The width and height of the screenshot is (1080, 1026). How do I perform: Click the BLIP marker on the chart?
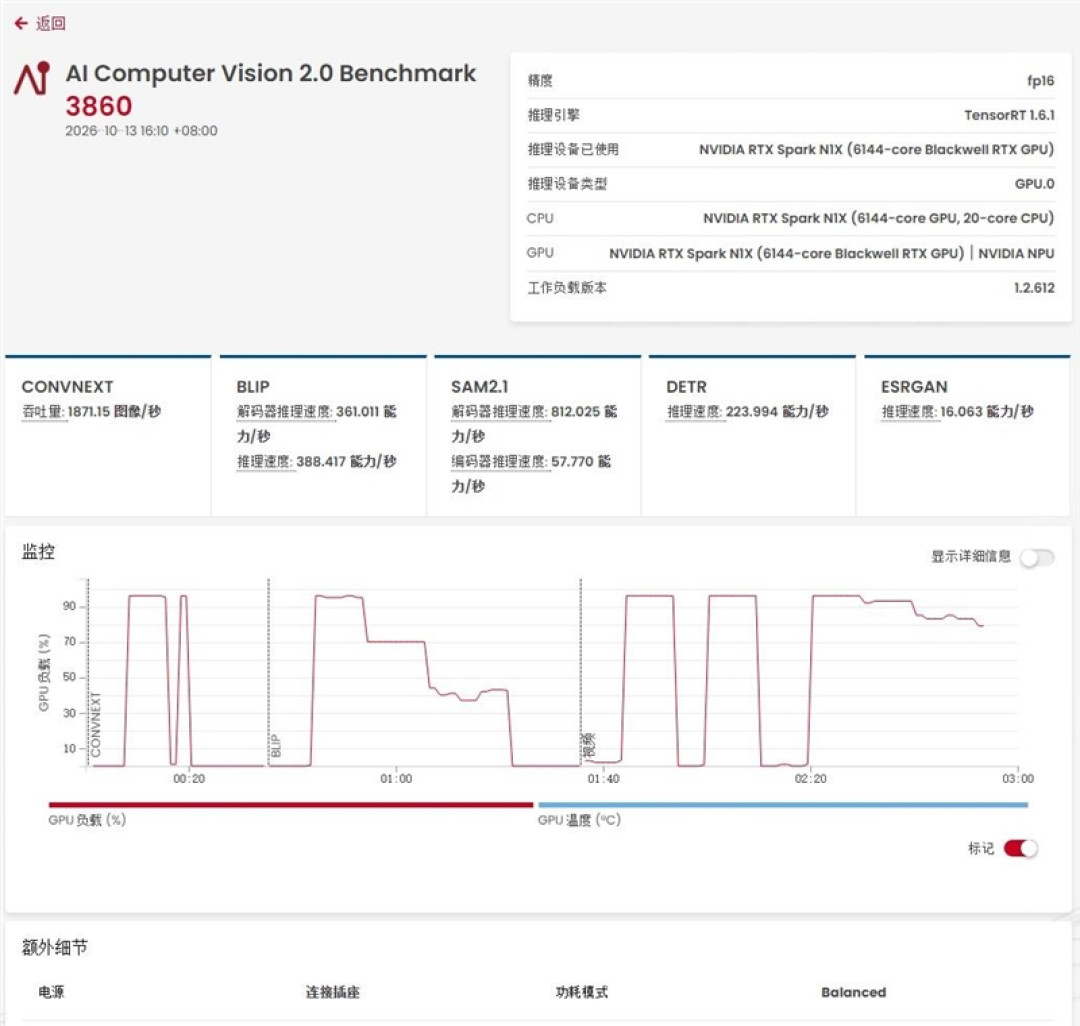(276, 746)
